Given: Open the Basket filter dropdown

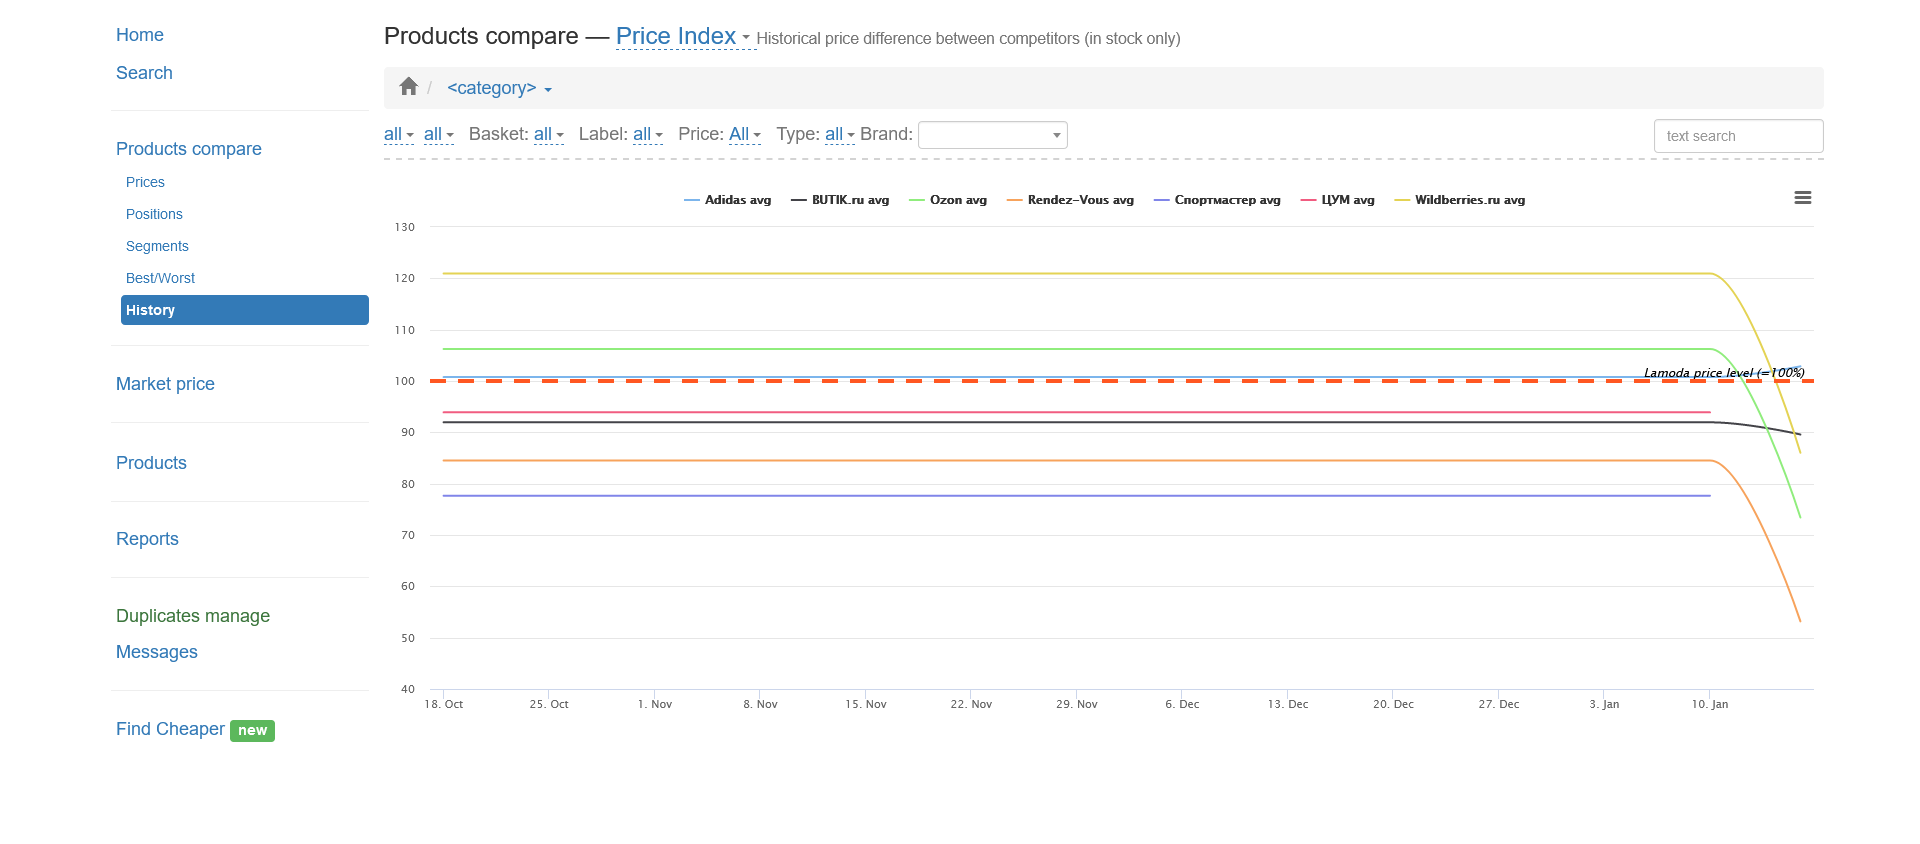Looking at the screenshot, I should pyautogui.click(x=548, y=134).
